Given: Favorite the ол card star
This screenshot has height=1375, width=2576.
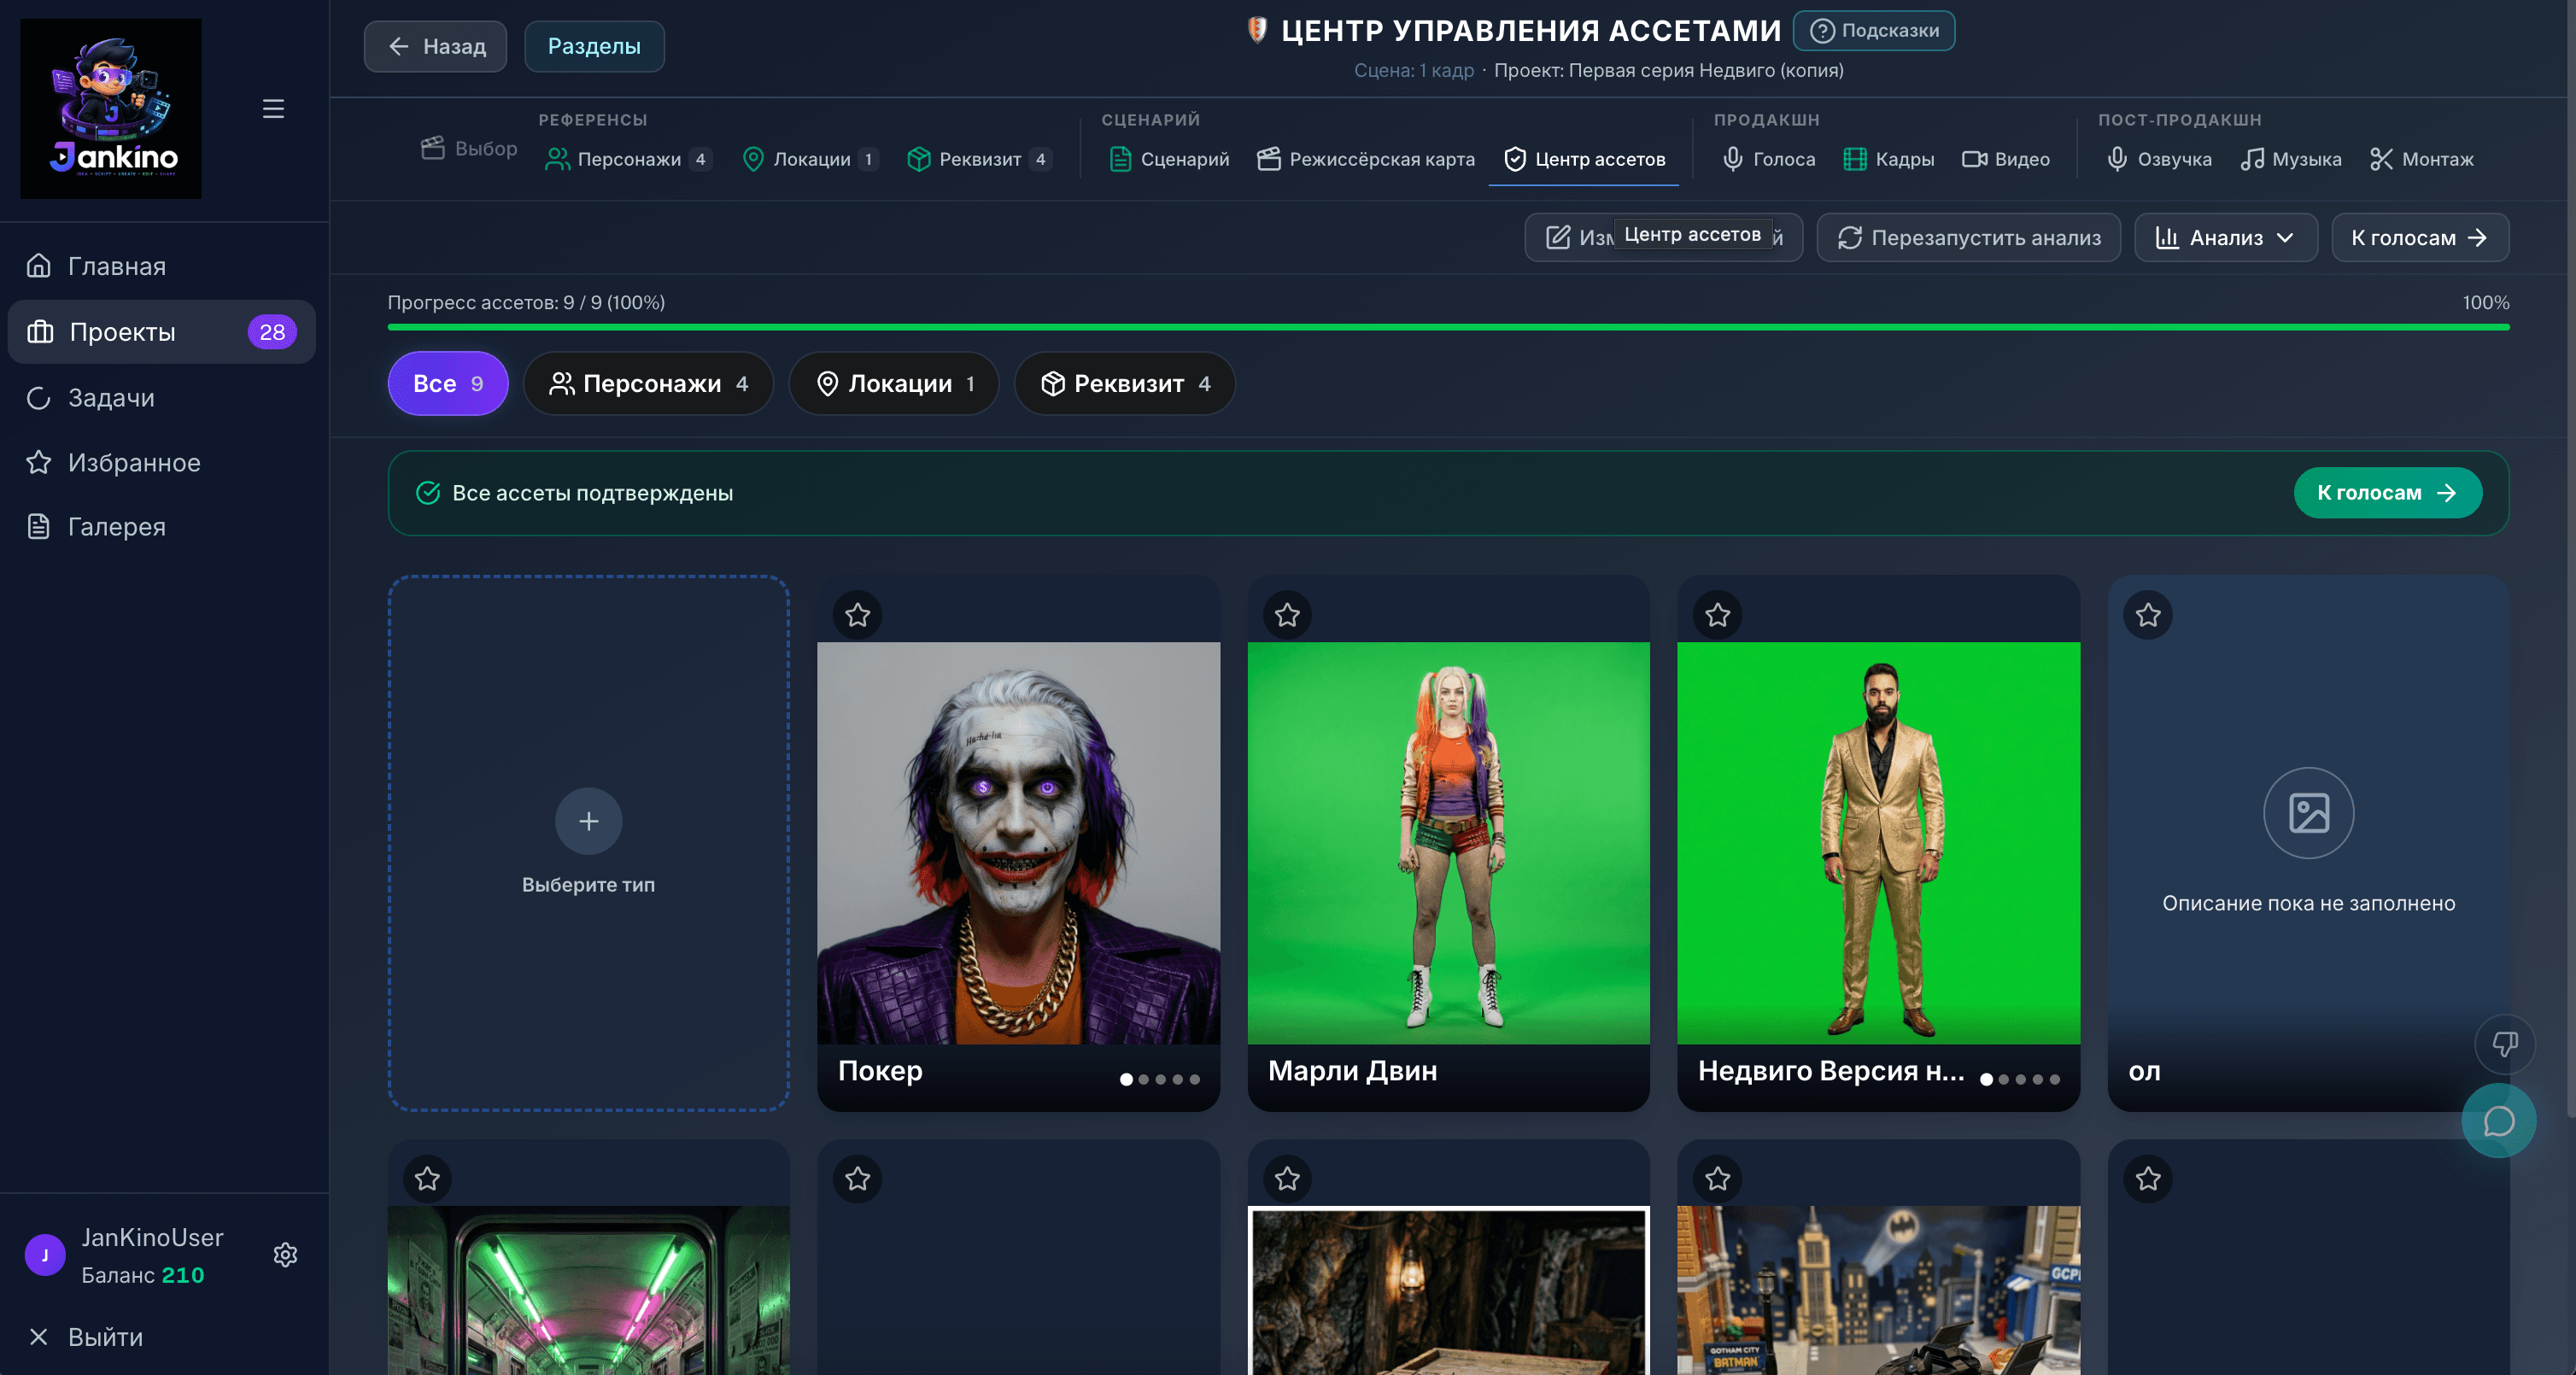Looking at the screenshot, I should coord(2147,614).
